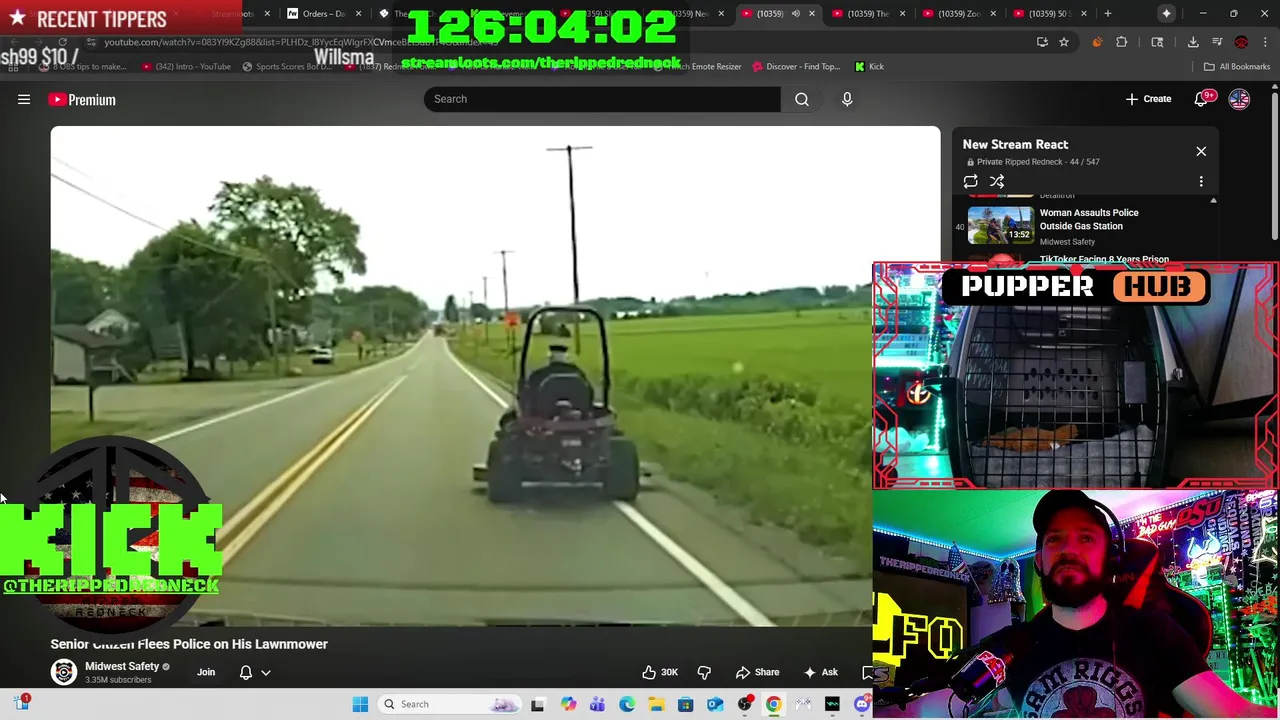
Task: Open Microsoft Edge from taskbar
Action: (627, 704)
